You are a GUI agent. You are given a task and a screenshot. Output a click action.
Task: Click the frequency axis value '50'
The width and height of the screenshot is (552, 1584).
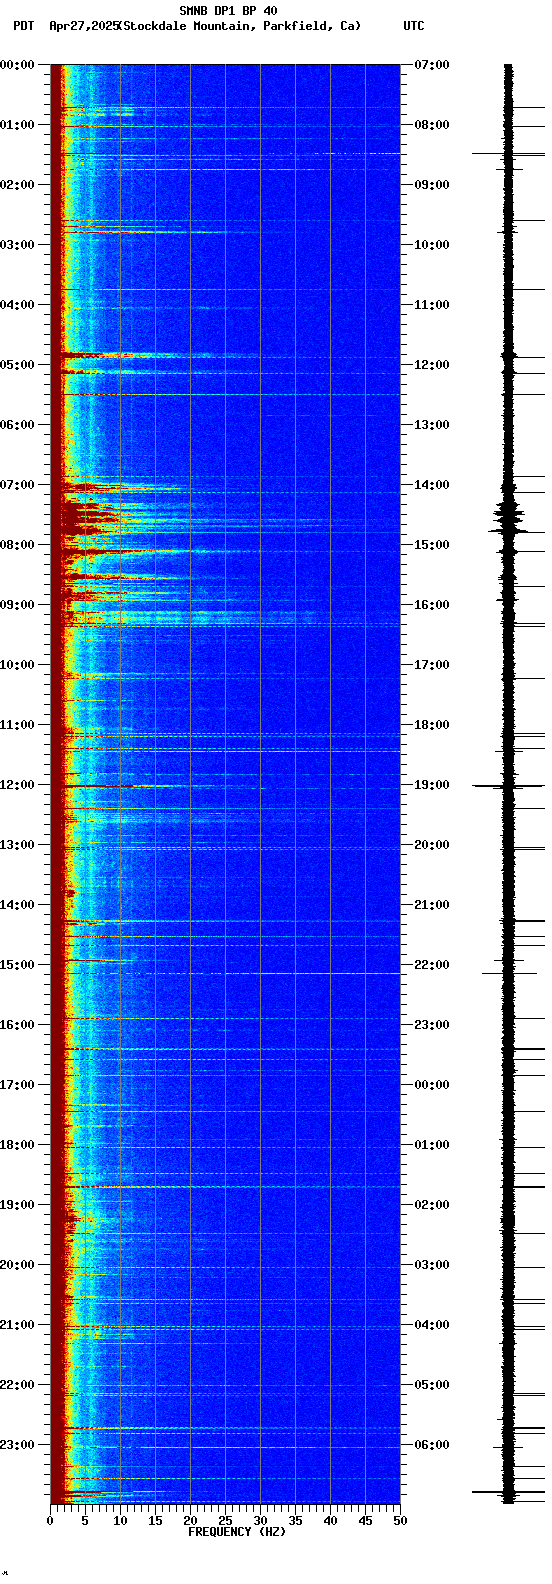pyautogui.click(x=400, y=1520)
